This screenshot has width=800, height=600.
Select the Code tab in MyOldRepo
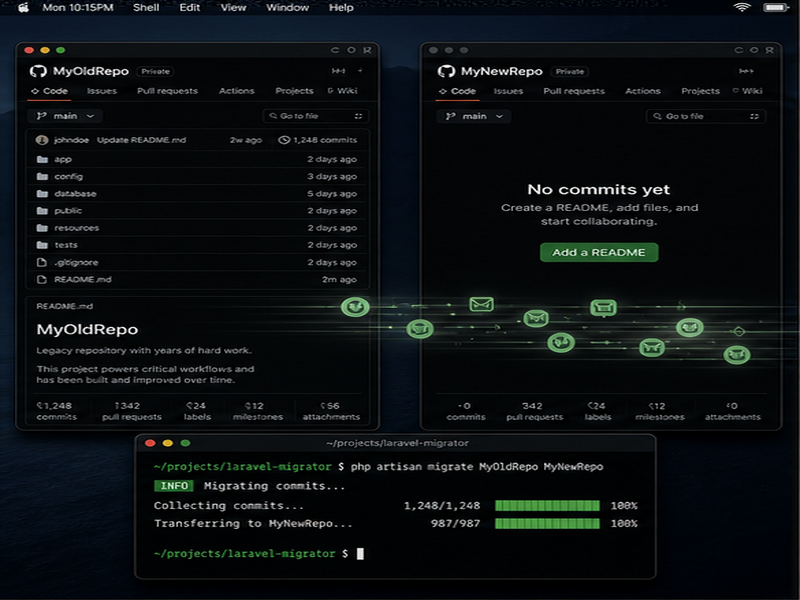click(49, 91)
